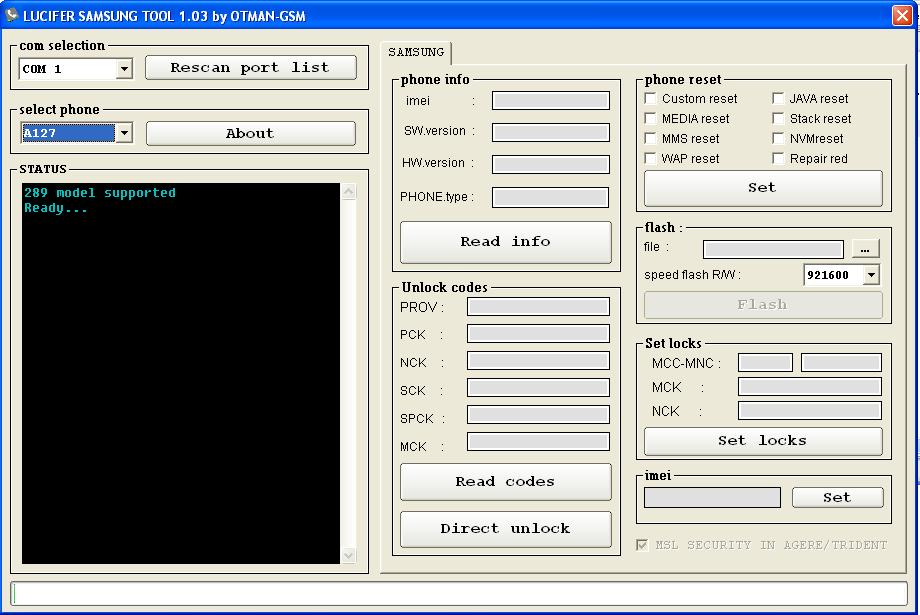Image resolution: width=920 pixels, height=615 pixels.
Task: Click the PROV unlock code field
Action: click(538, 306)
